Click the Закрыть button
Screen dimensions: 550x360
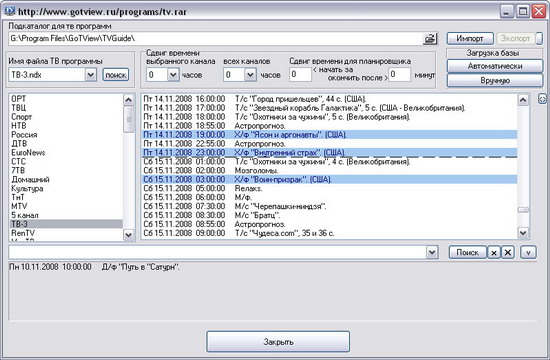click(x=278, y=341)
